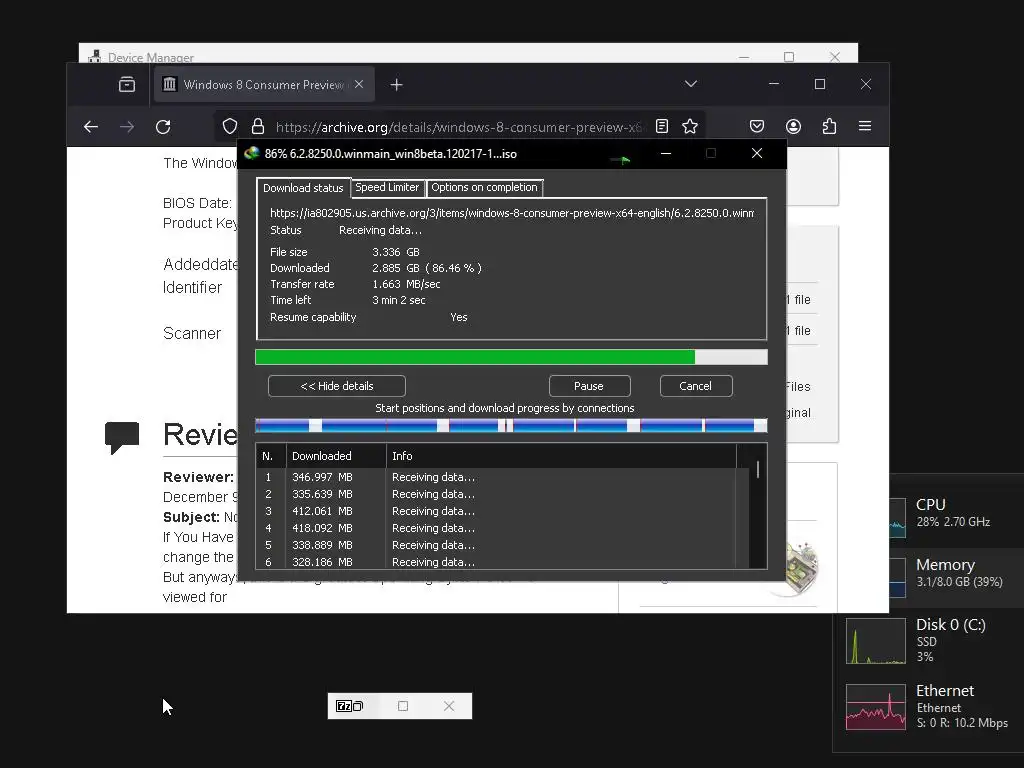Screen dimensions: 1024x768
Task: Click the IDM download dialog title icon
Action: (x=251, y=153)
